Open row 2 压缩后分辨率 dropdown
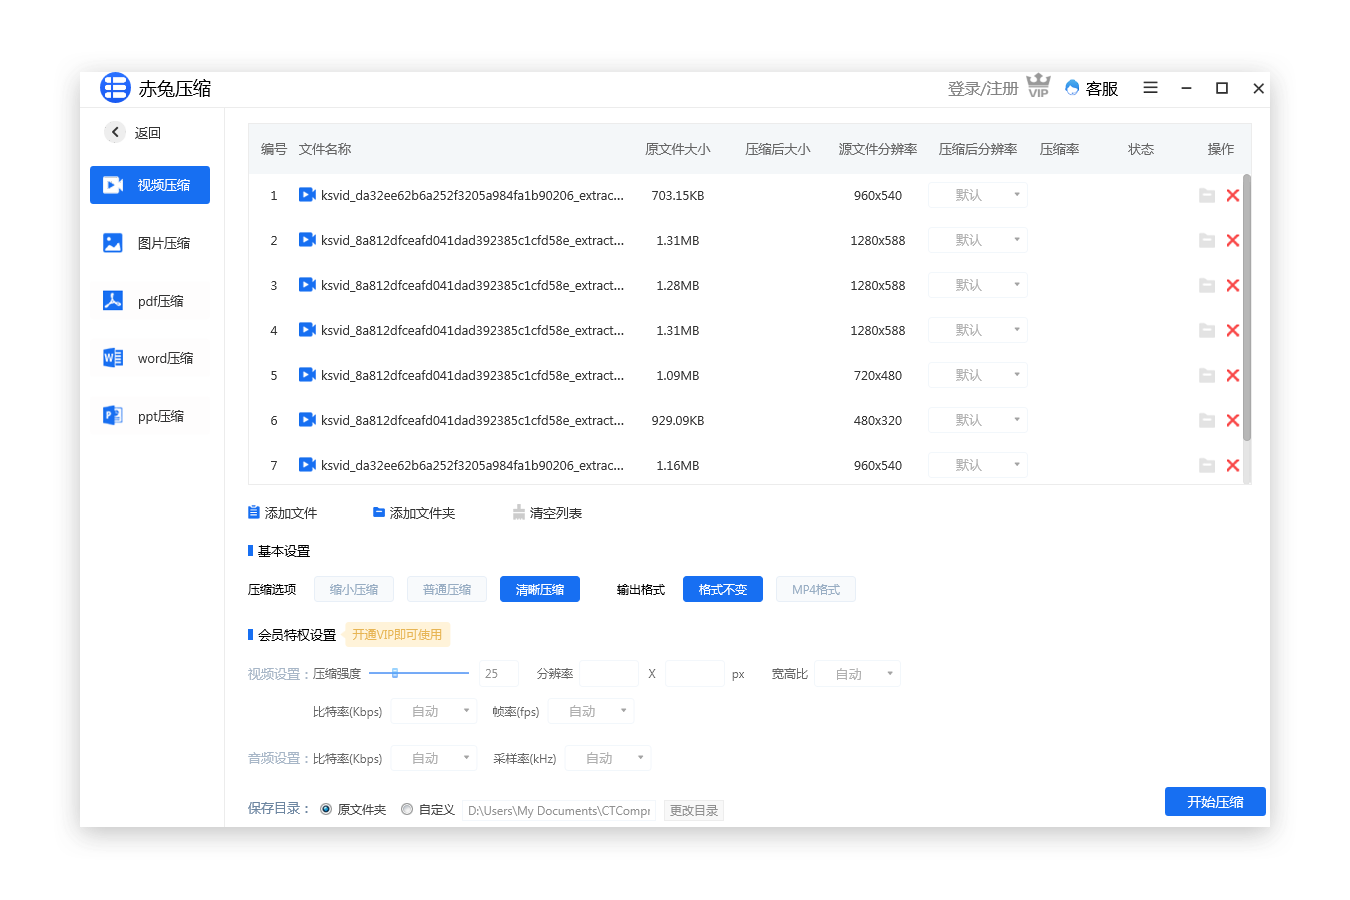 (978, 240)
